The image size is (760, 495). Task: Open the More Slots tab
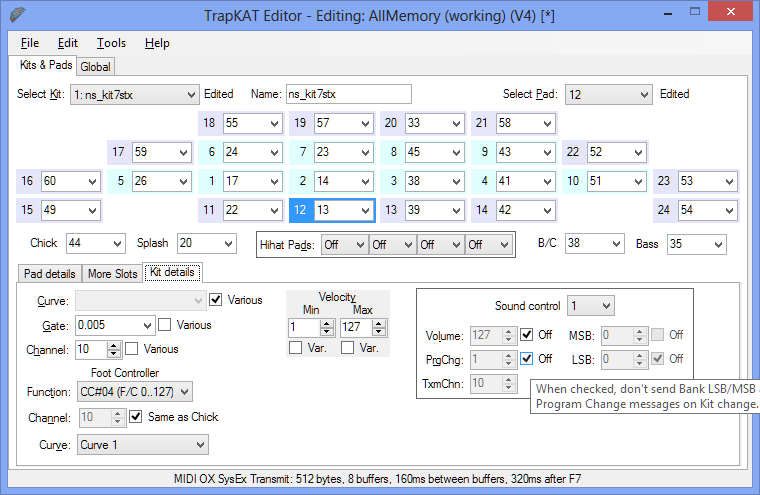coord(112,274)
